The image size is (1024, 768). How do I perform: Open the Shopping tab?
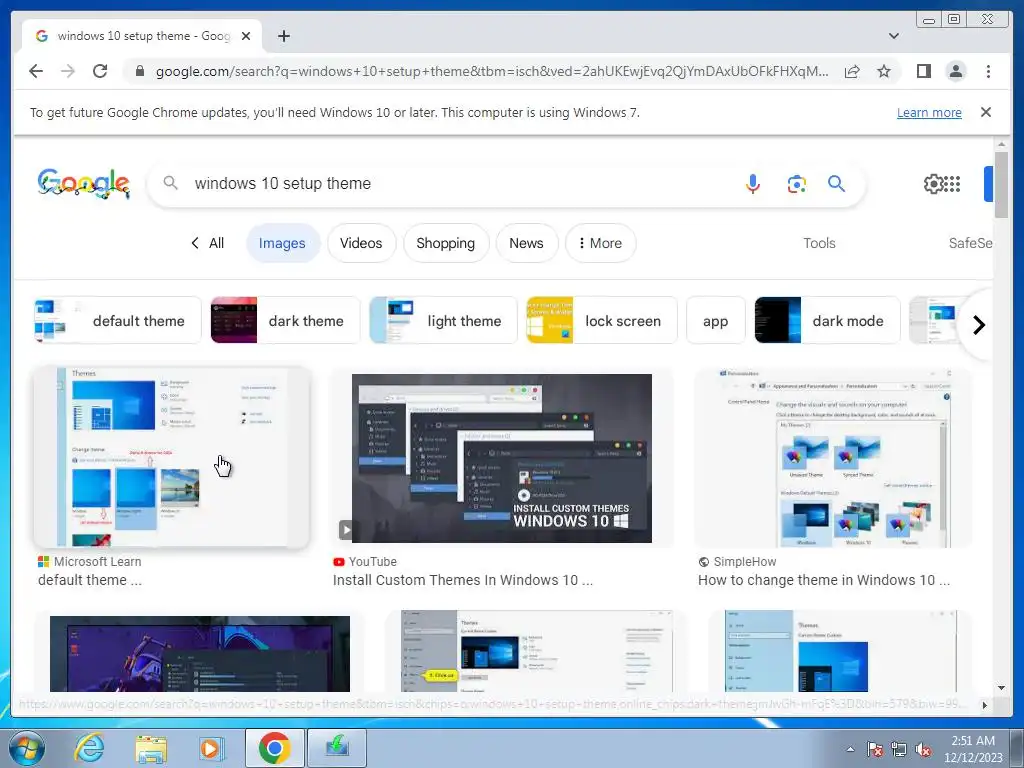(x=445, y=243)
